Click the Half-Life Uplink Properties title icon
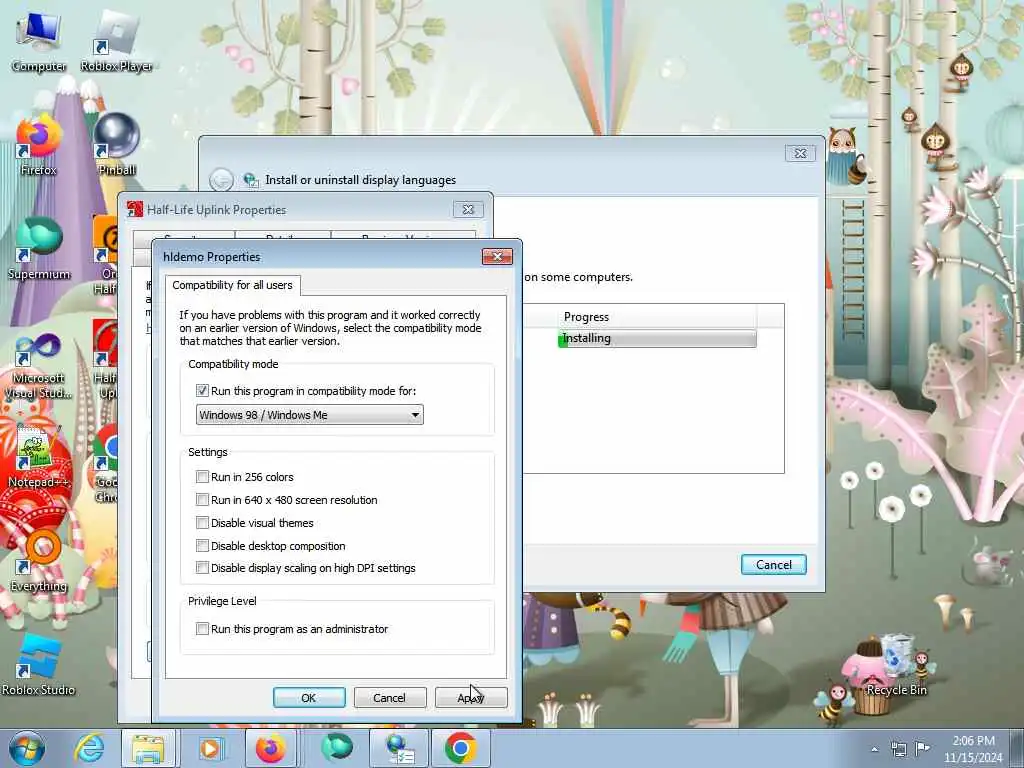The width and height of the screenshot is (1024, 768). [135, 209]
